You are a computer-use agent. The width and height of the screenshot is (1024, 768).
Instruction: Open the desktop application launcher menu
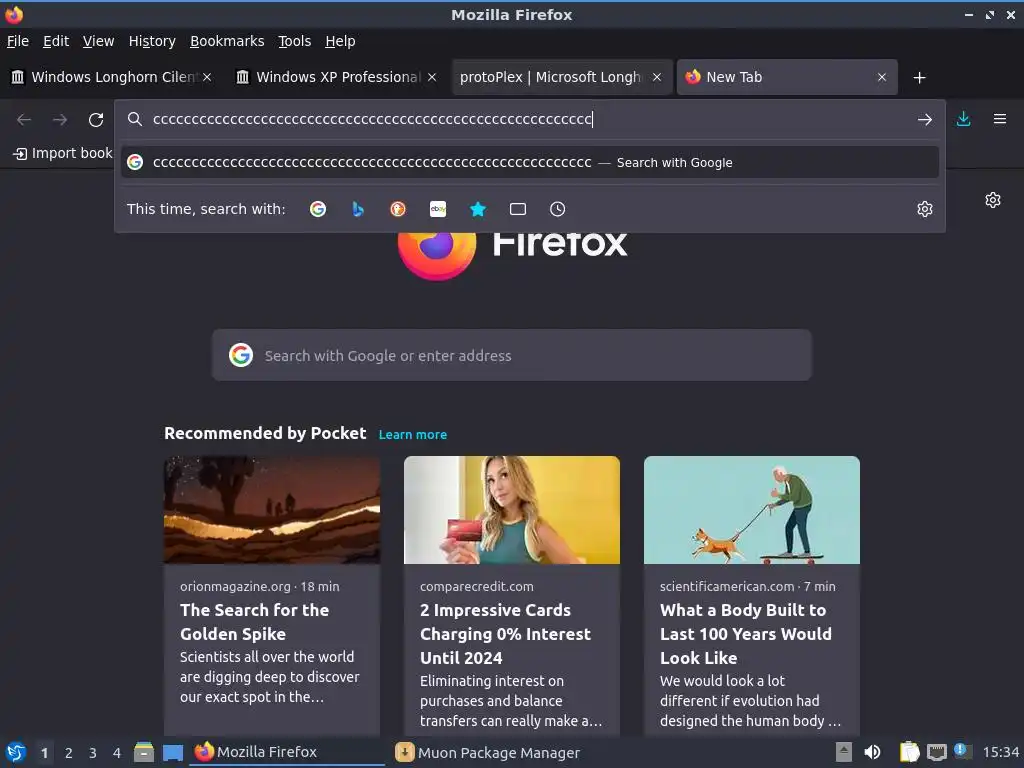16,752
